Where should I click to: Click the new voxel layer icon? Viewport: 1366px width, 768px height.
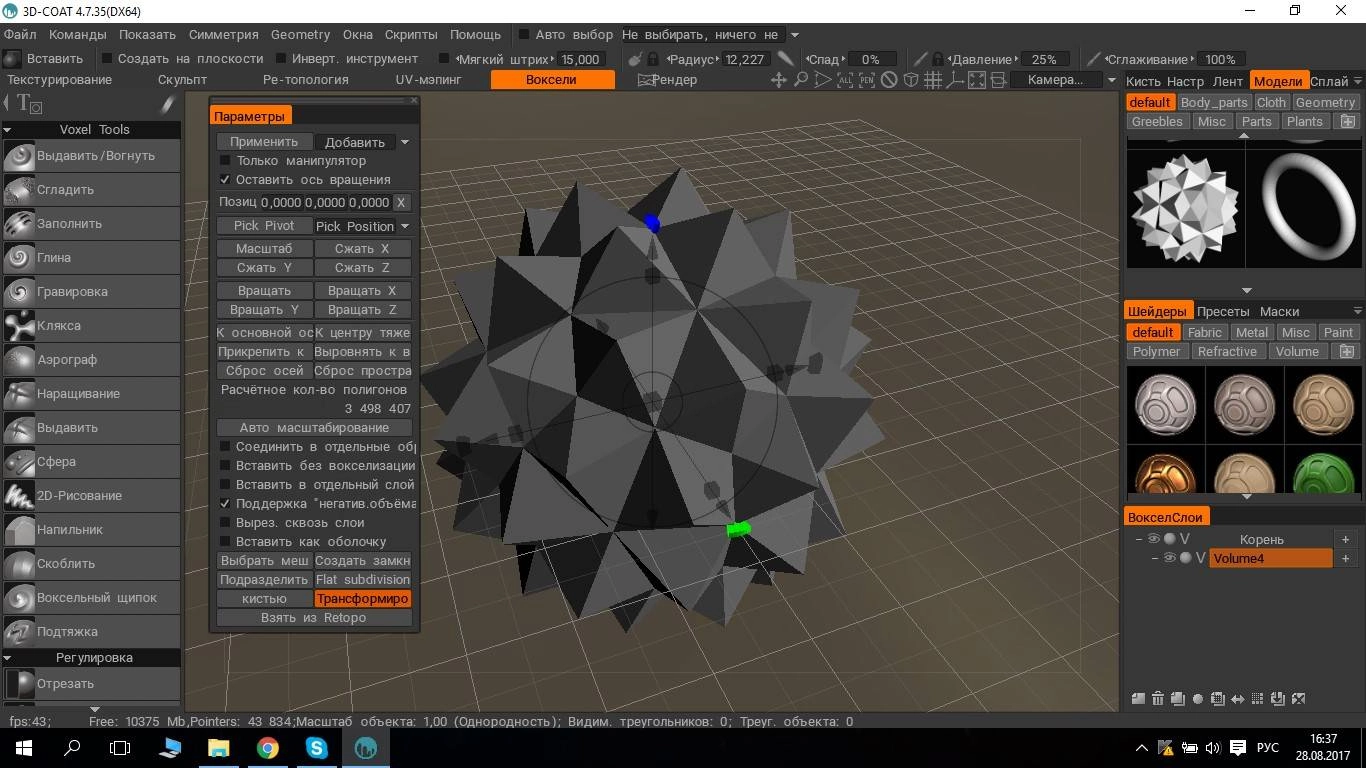(x=1138, y=699)
